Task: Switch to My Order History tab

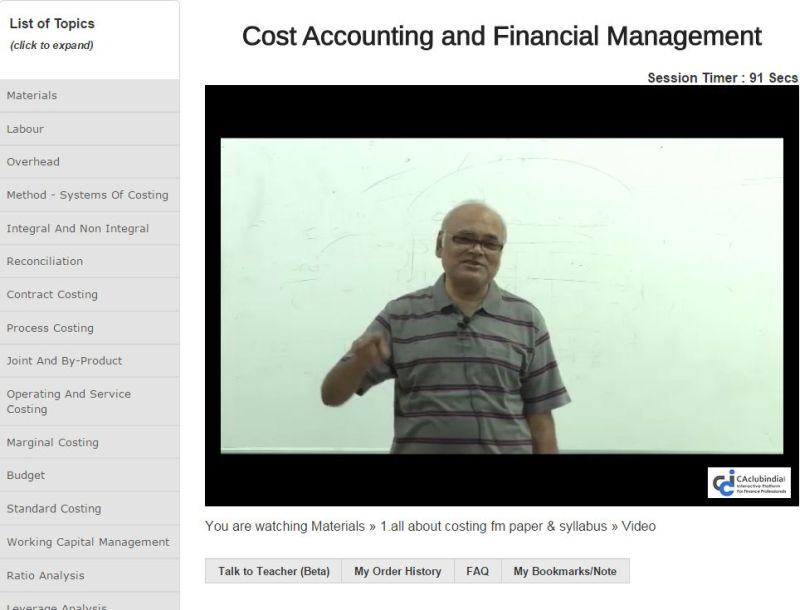Action: click(x=397, y=571)
